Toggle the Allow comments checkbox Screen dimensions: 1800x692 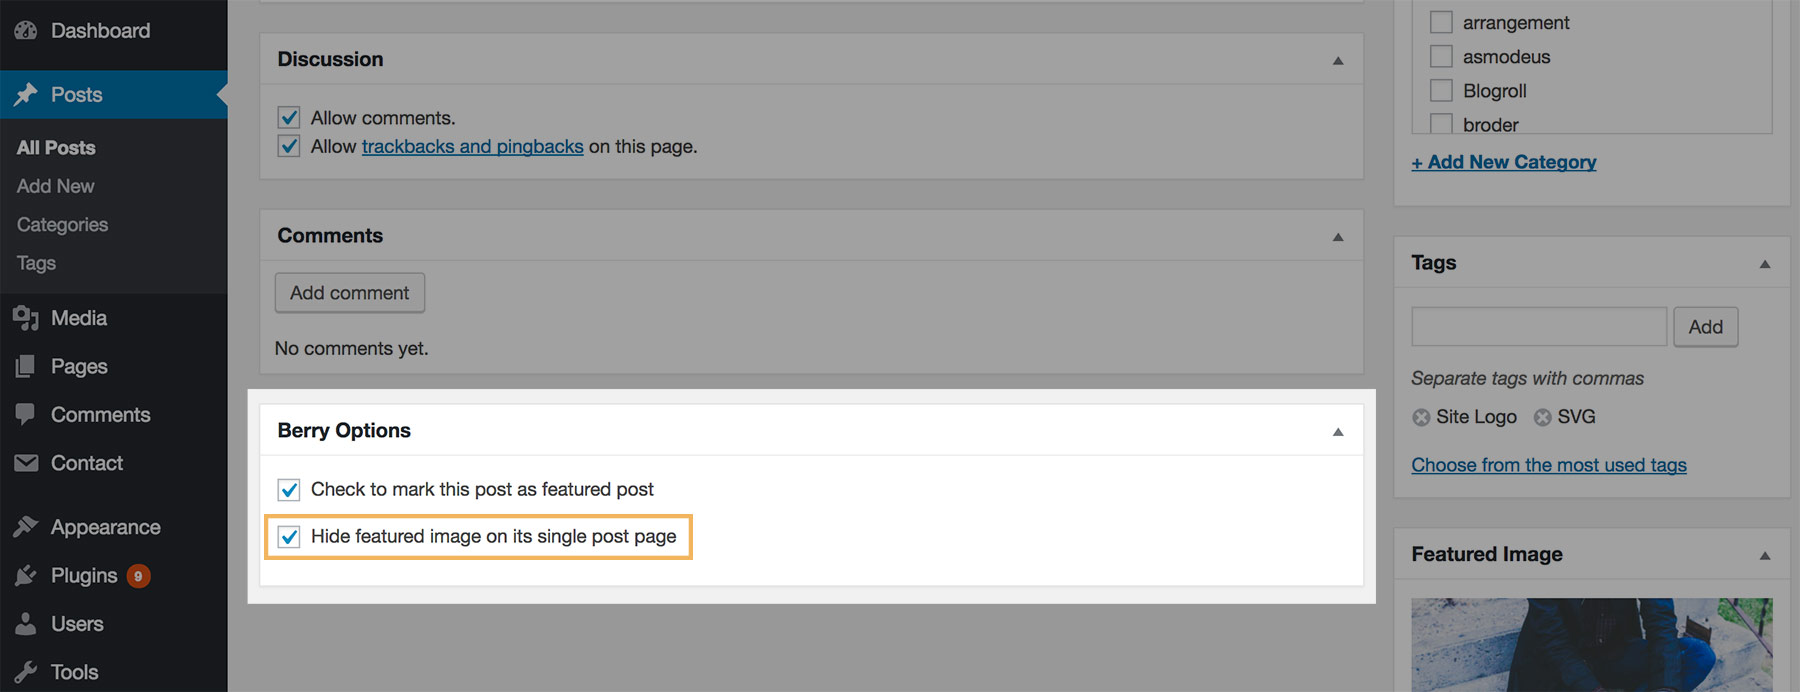pos(289,118)
